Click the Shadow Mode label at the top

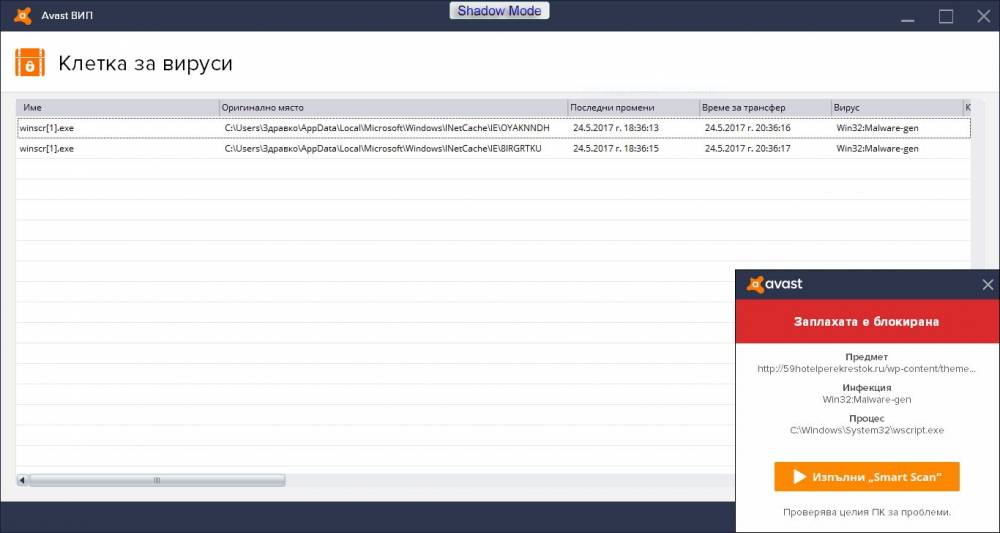pyautogui.click(x=499, y=11)
